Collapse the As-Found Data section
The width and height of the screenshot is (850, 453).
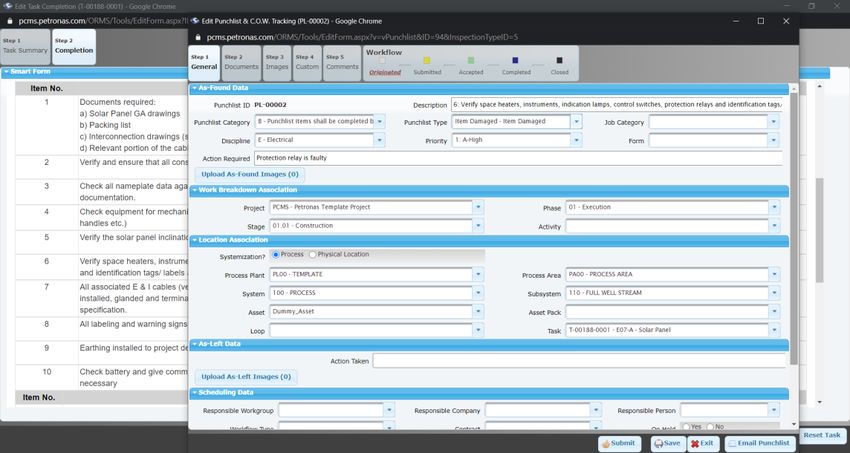[x=194, y=88]
